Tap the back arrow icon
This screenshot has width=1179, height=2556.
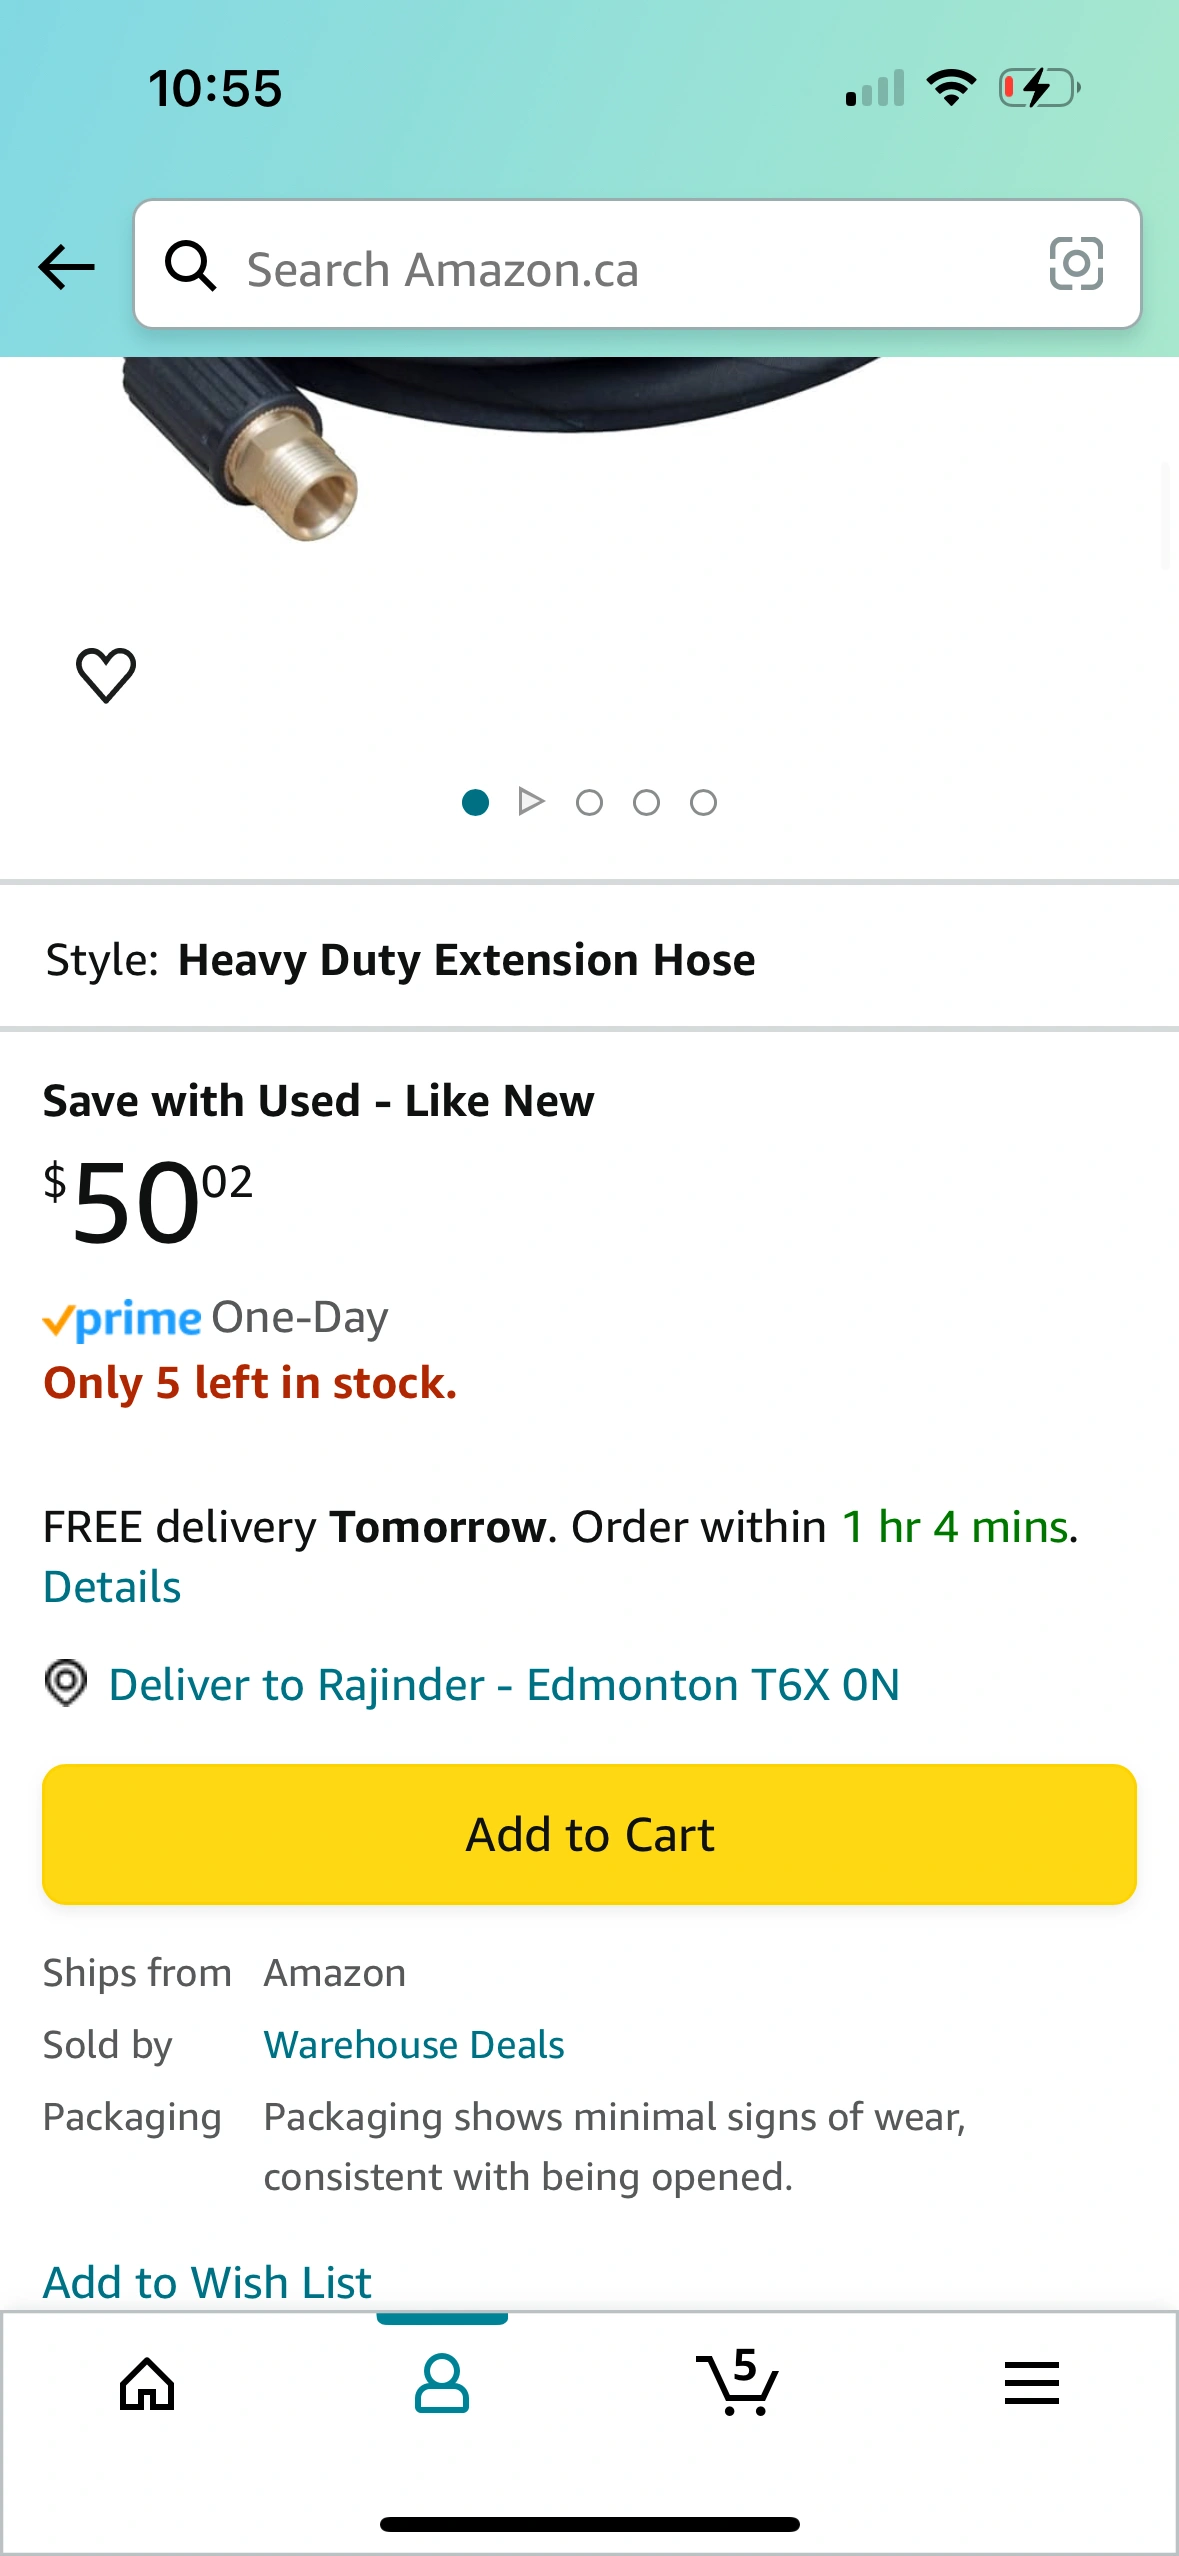point(66,267)
